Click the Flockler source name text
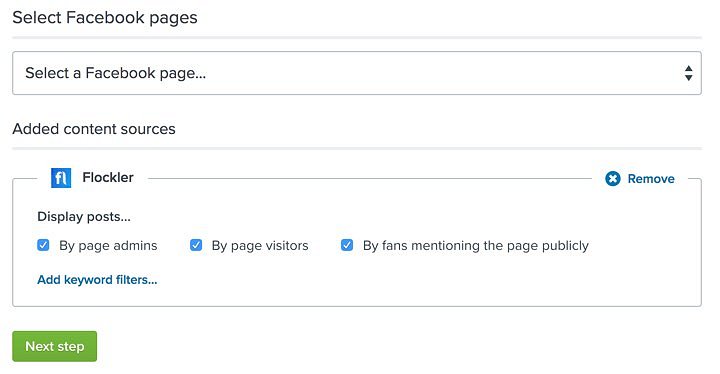Image resolution: width=720 pixels, height=374 pixels. click(x=108, y=177)
